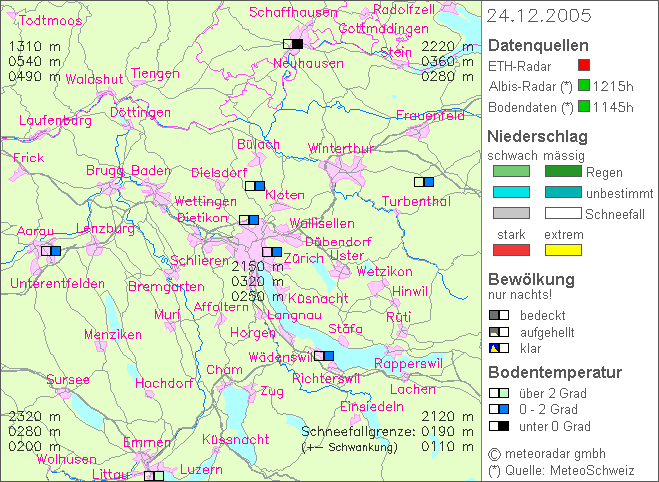Click the Baden town label
Image resolution: width=659 pixels, height=482 pixels.
point(151,170)
